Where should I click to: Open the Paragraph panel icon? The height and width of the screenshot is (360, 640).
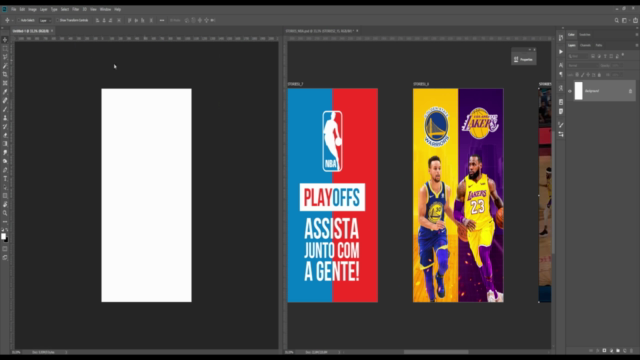561,74
